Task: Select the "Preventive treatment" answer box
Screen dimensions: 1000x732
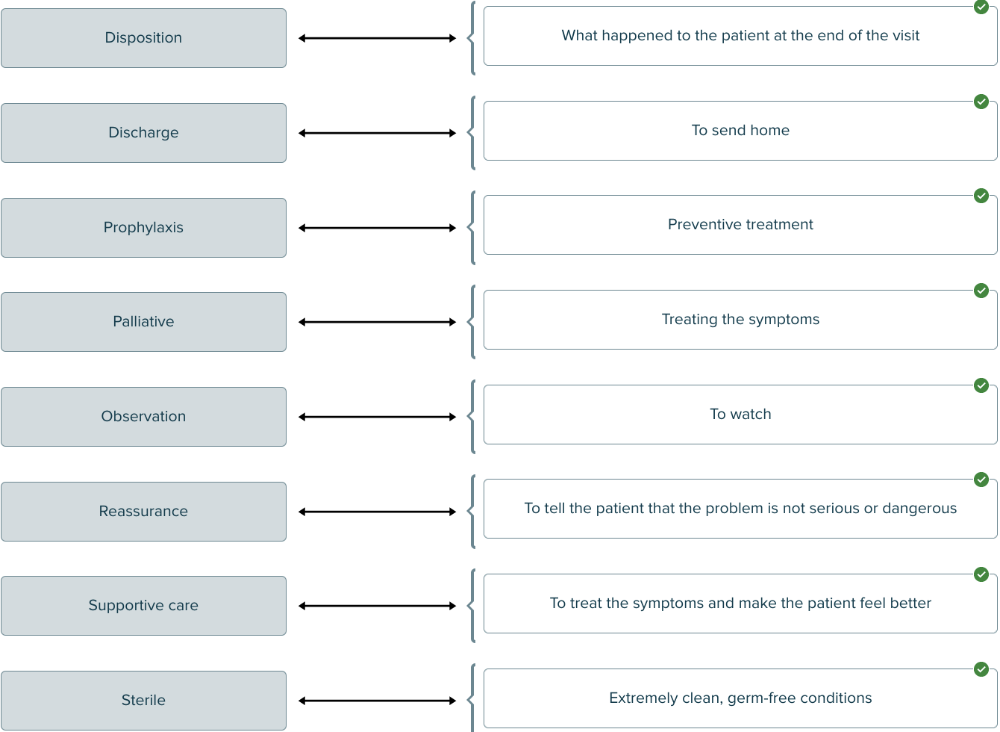Action: click(740, 225)
